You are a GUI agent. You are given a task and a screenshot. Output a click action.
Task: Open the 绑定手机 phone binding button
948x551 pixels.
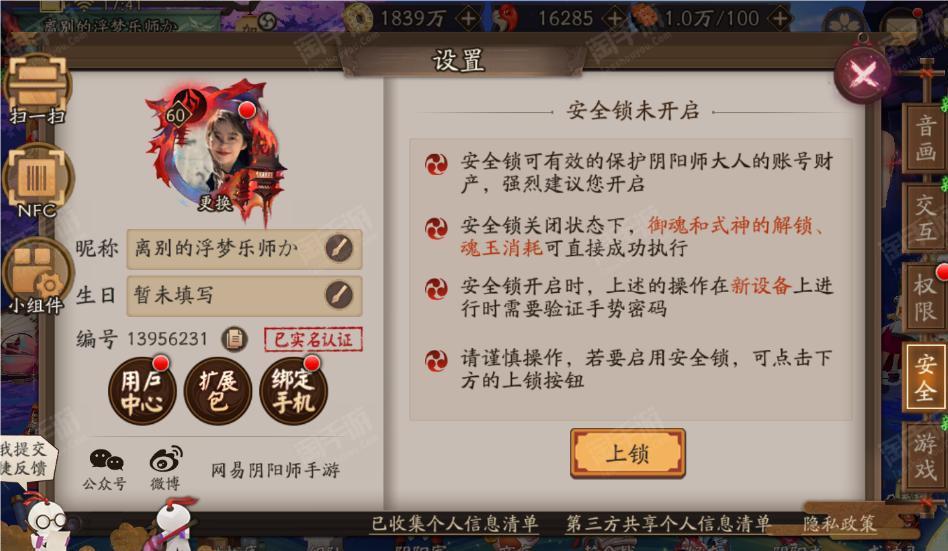point(293,391)
